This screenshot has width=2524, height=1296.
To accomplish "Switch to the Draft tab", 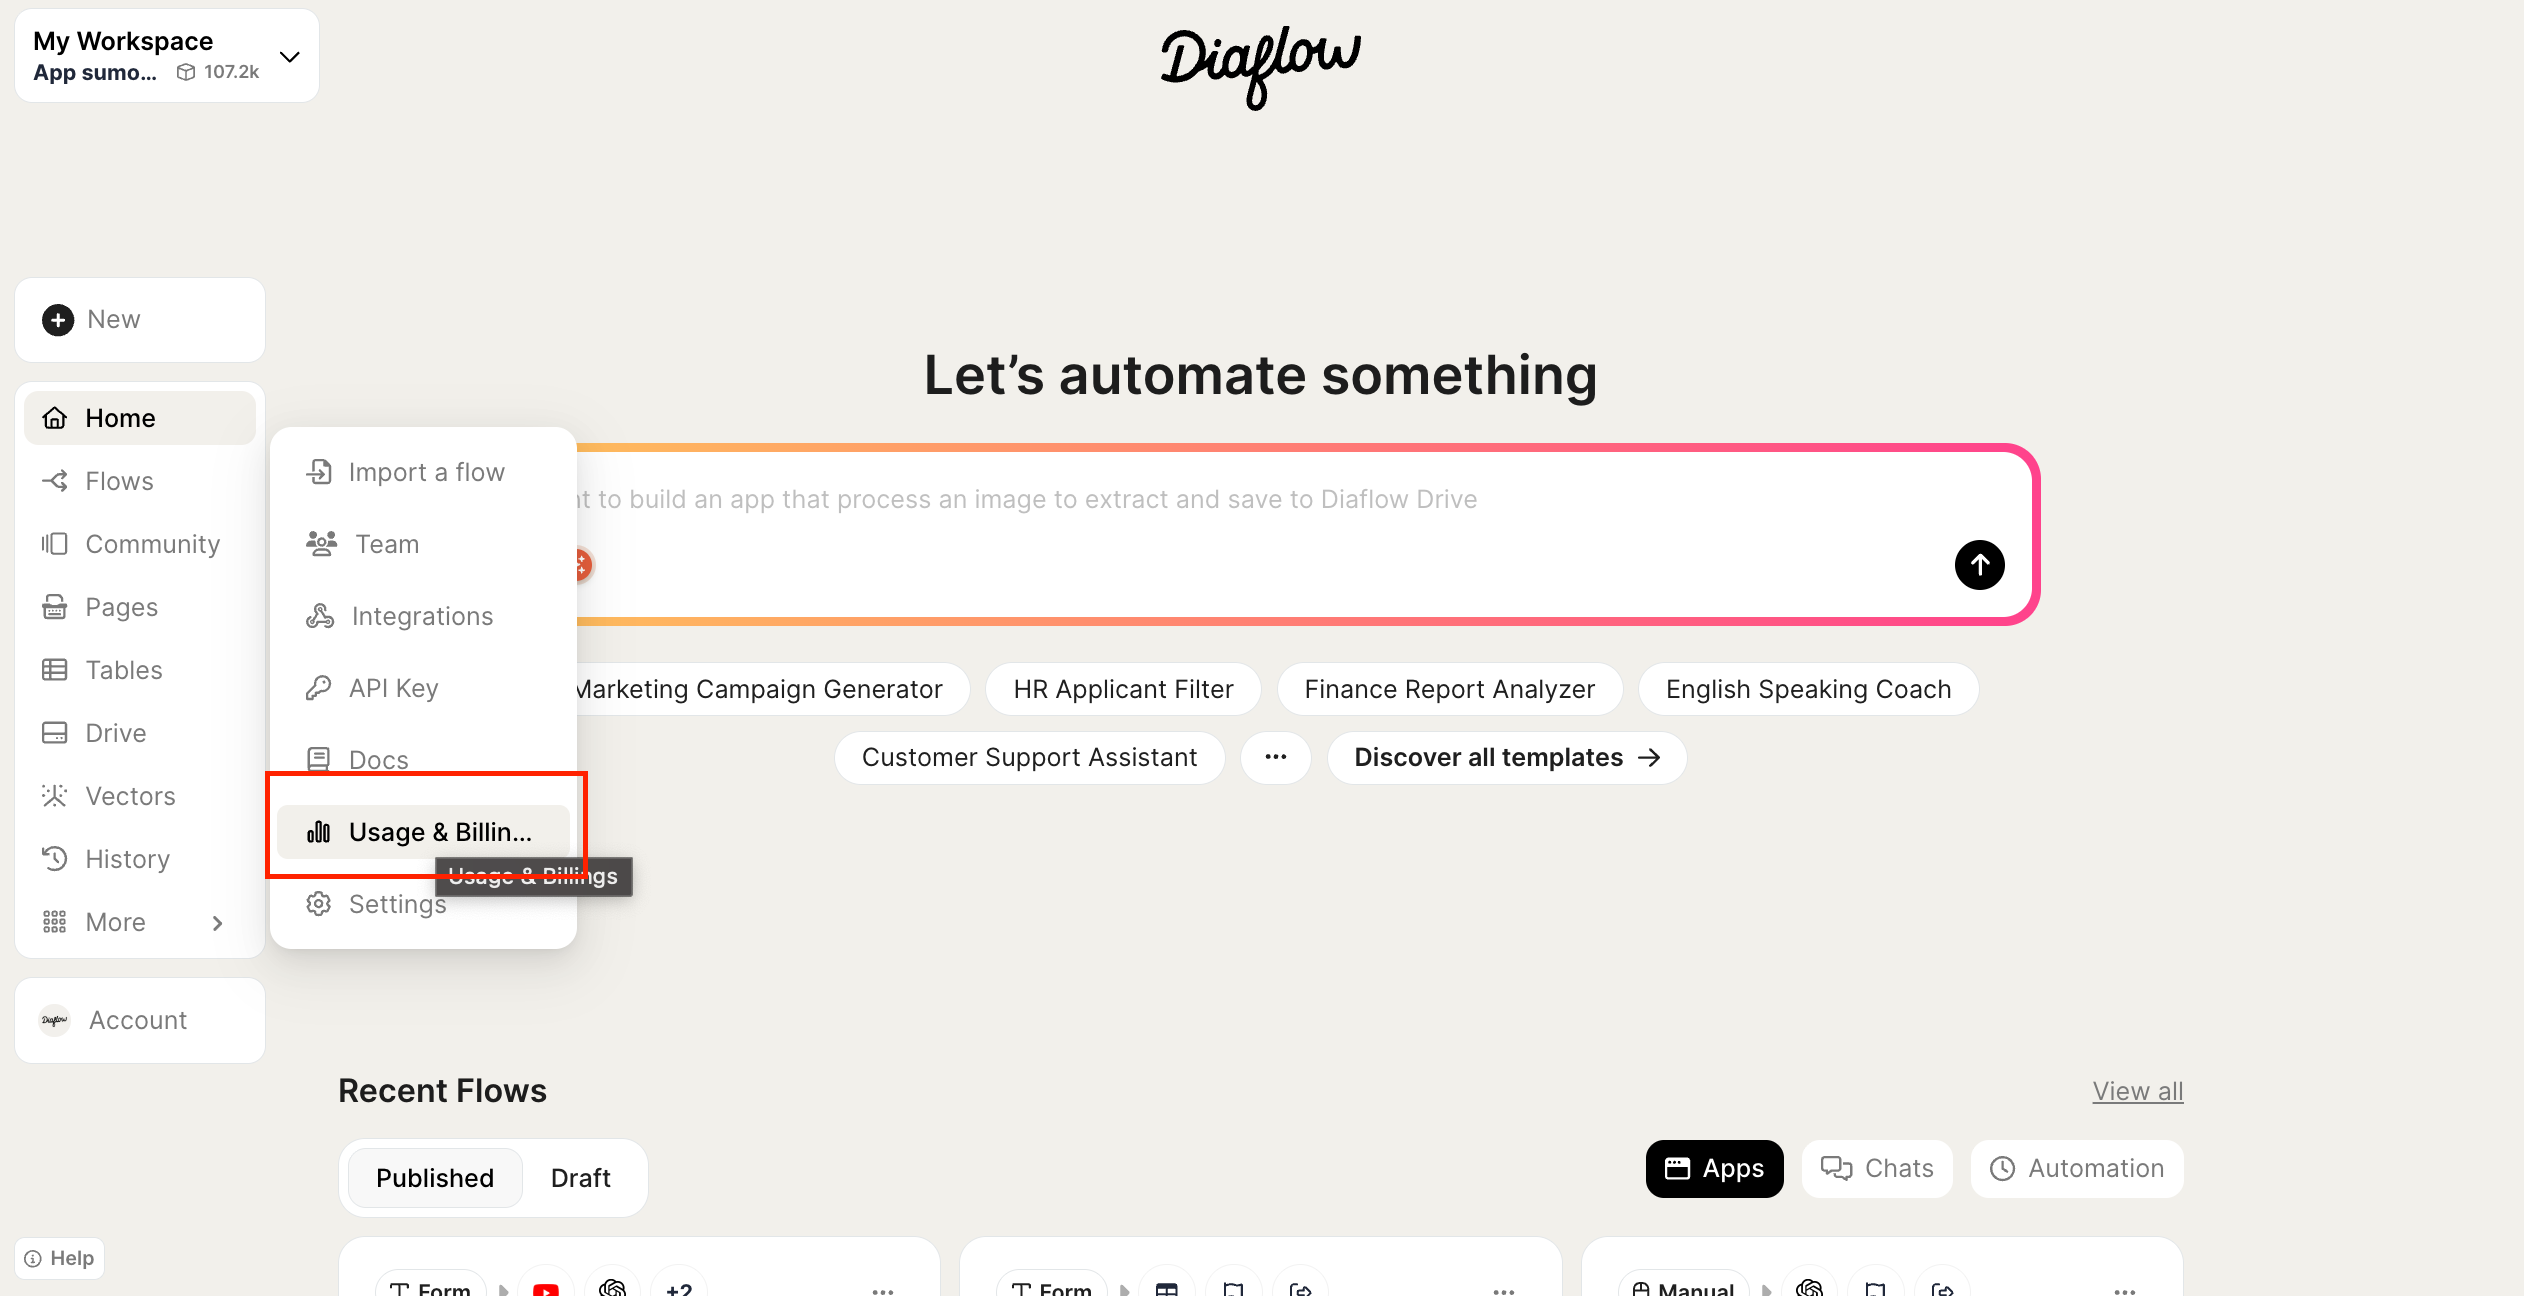I will pyautogui.click(x=580, y=1178).
